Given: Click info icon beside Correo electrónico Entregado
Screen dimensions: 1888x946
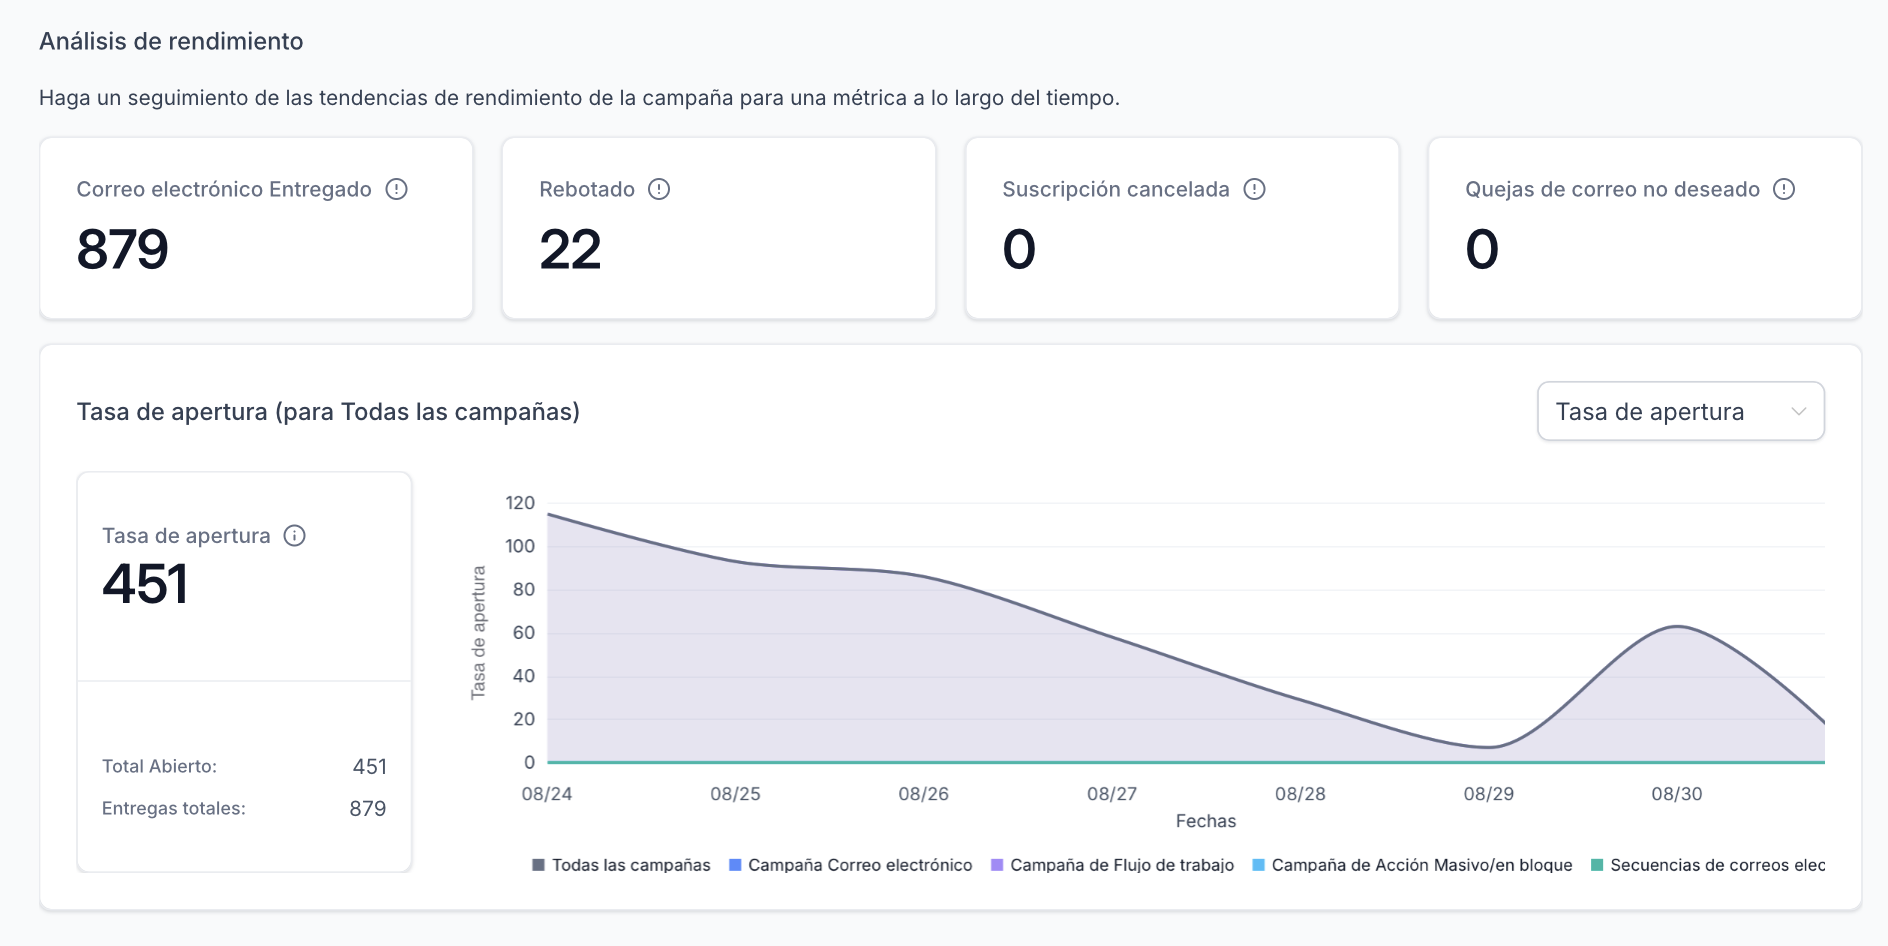Looking at the screenshot, I should [397, 189].
